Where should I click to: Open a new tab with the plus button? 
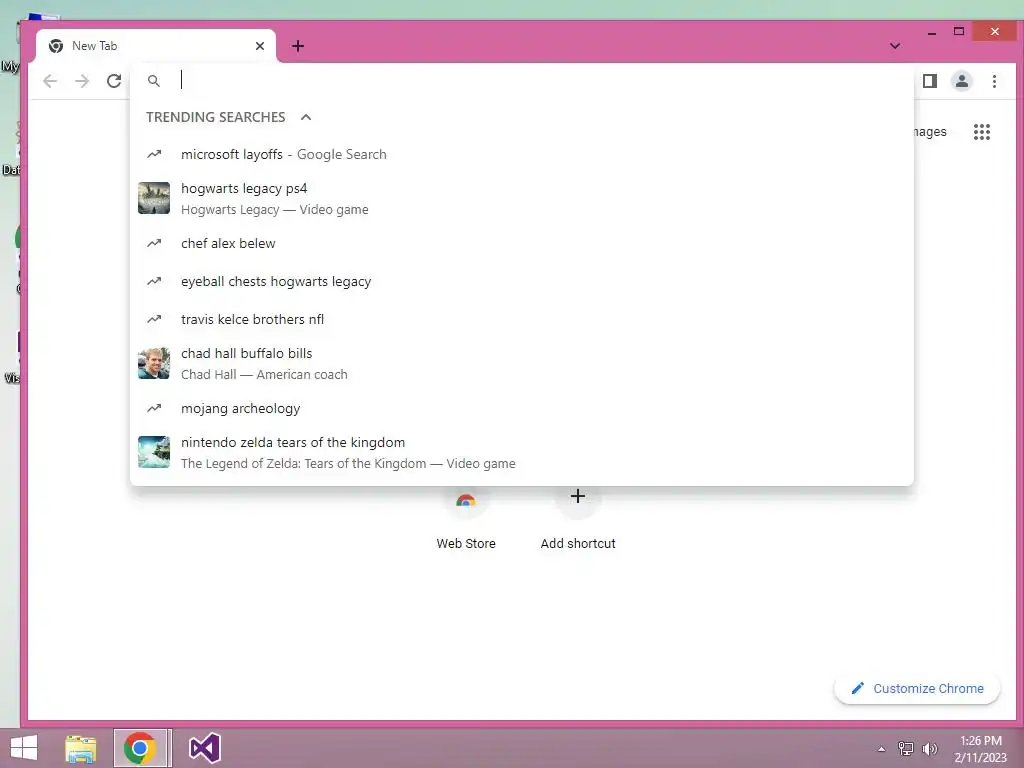click(x=298, y=46)
